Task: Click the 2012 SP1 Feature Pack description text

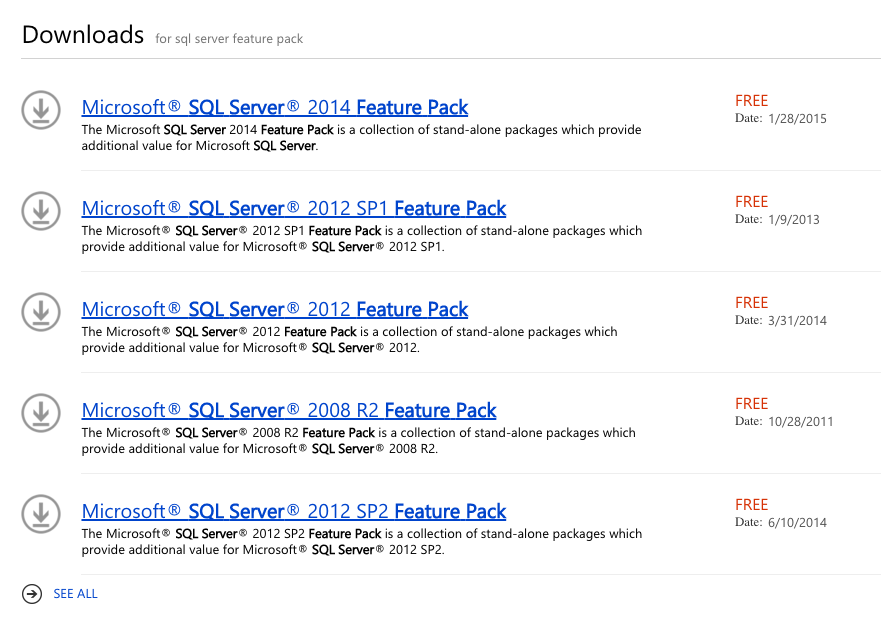Action: (x=362, y=239)
